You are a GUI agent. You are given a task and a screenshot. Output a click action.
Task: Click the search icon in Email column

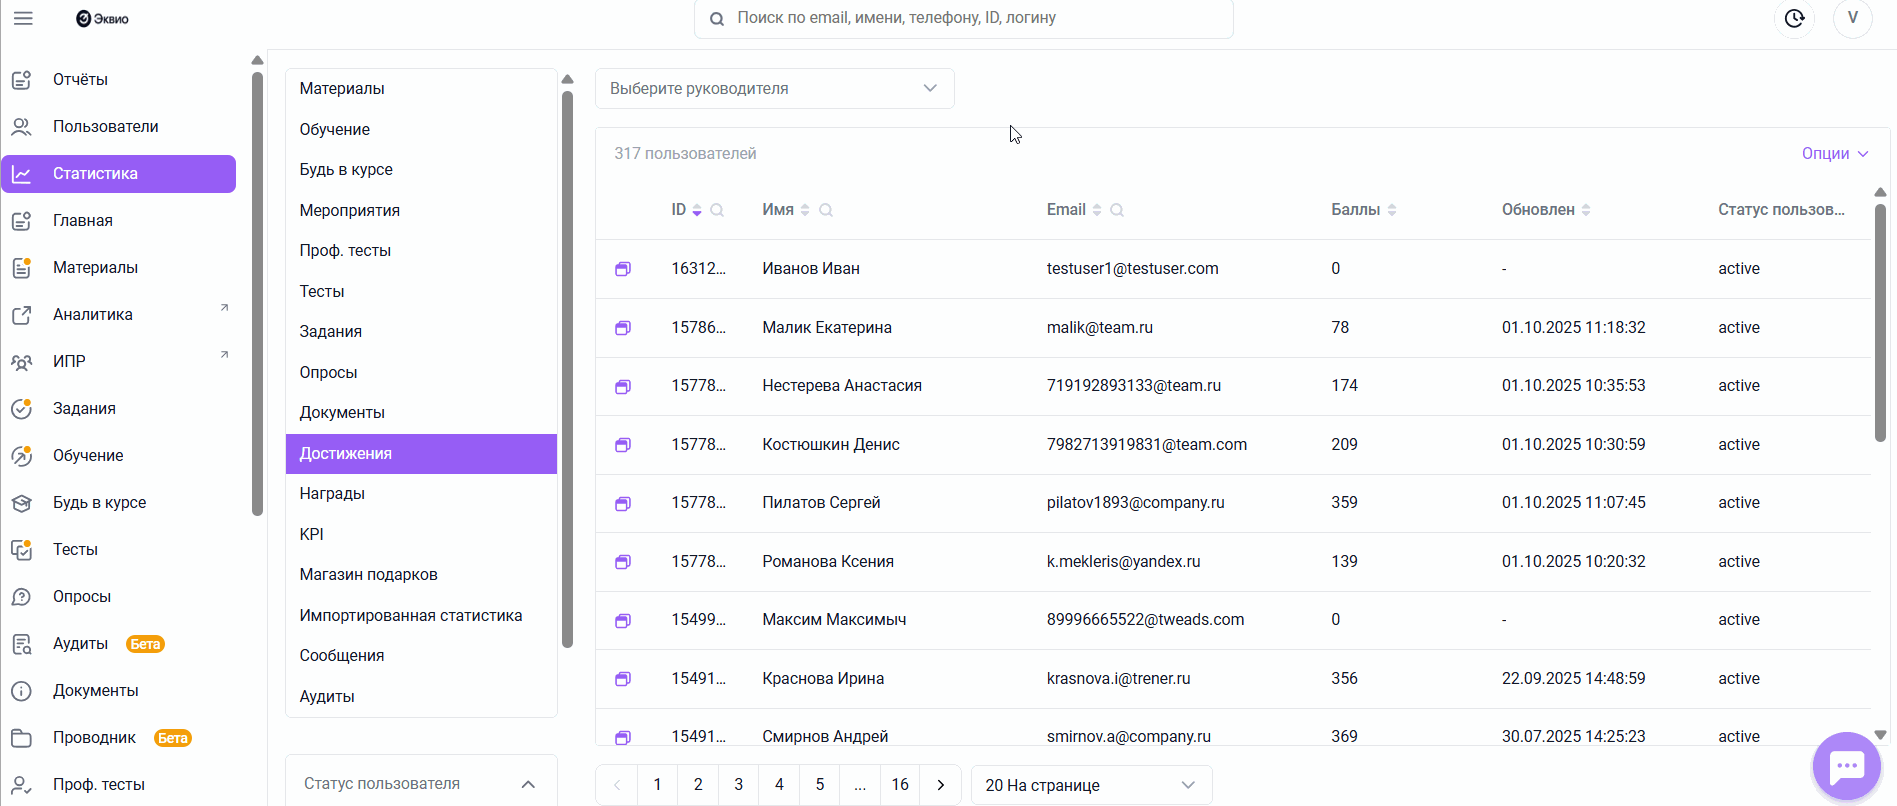(x=1117, y=210)
